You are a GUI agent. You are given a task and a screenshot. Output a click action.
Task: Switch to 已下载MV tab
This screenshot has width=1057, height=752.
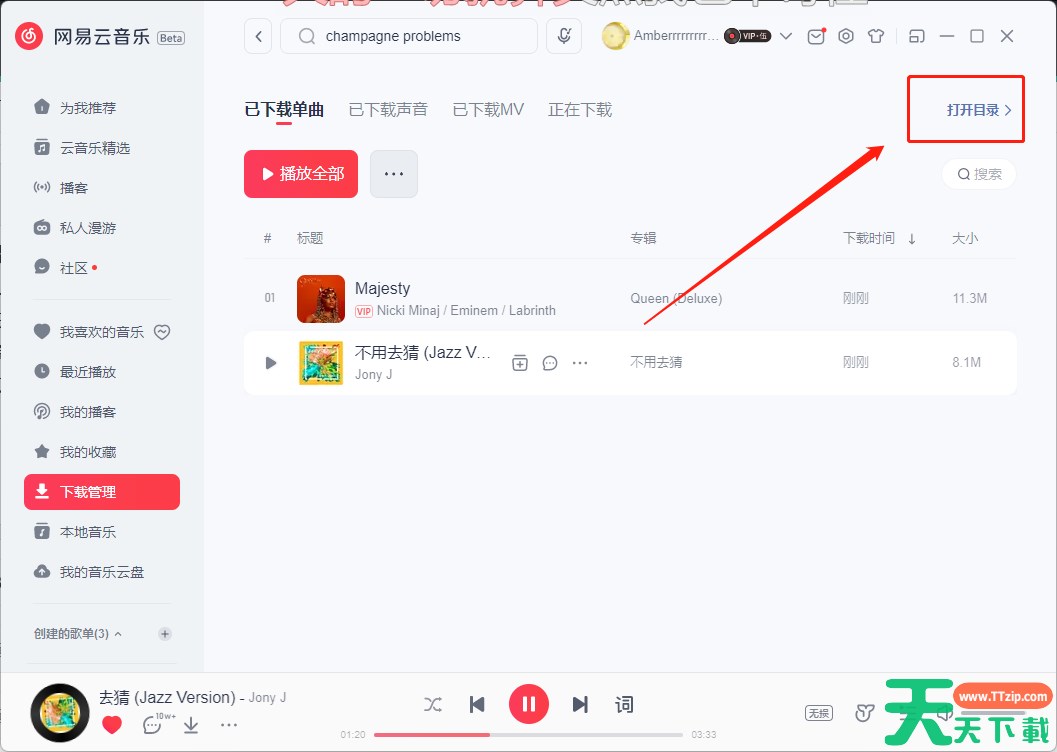click(x=488, y=110)
